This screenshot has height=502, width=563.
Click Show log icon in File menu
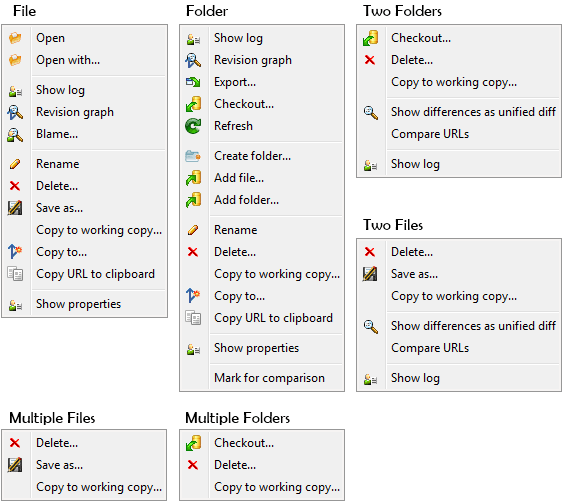click(x=15, y=92)
